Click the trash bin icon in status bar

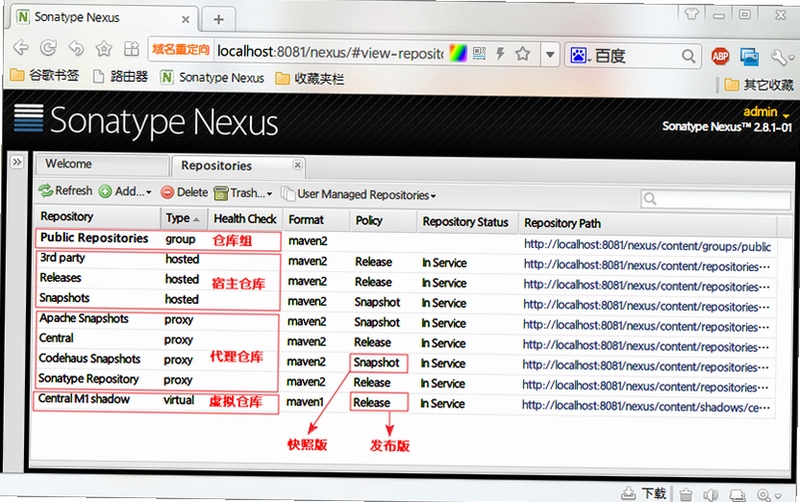pos(686,494)
